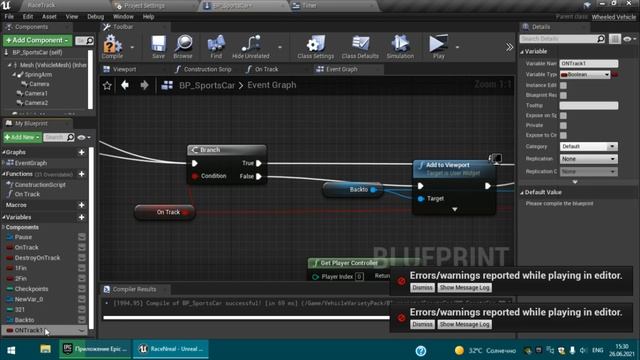Image resolution: width=640 pixels, height=360 pixels.
Task: Expand the toolbar overflow chevrons
Action: tap(509, 47)
